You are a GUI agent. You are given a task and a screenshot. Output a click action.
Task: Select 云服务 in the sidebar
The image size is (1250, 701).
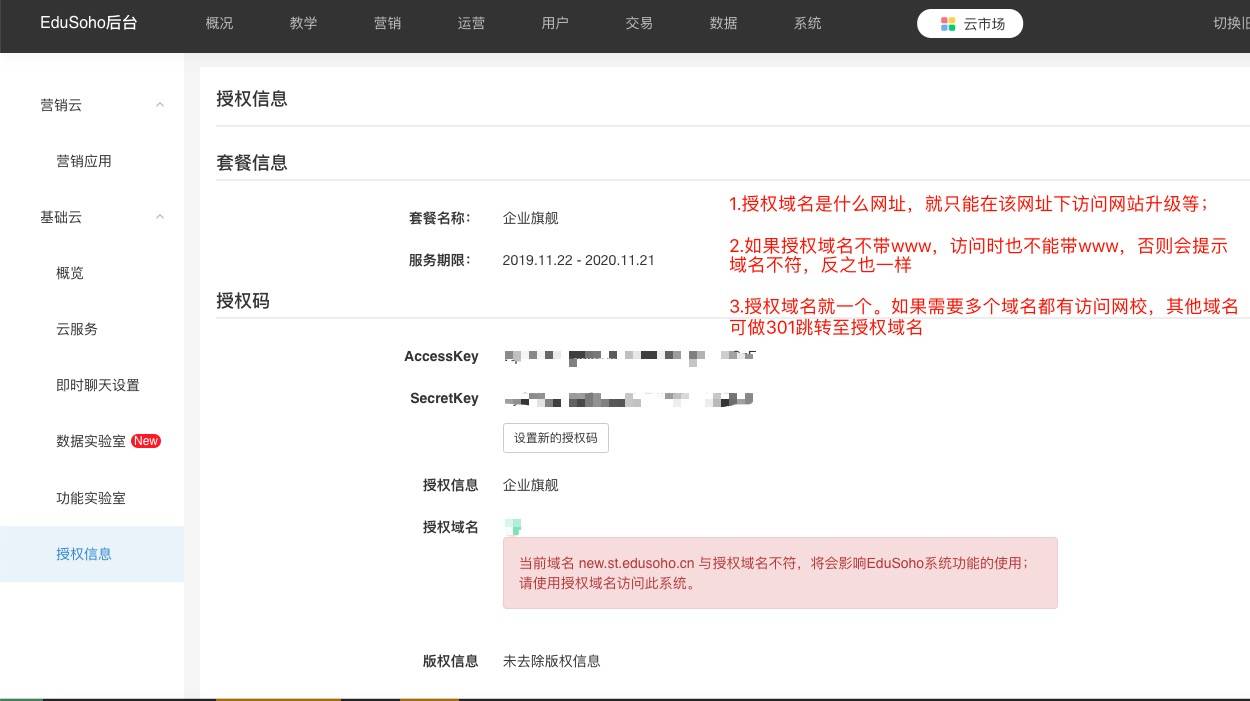coord(77,329)
